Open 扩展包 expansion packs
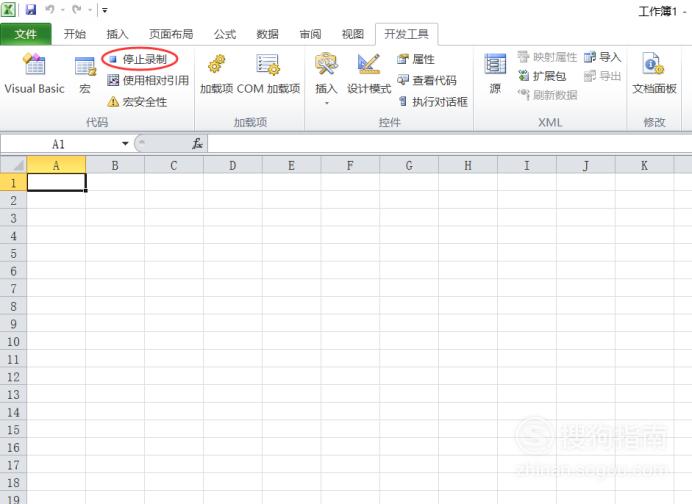This screenshot has width=692, height=504. pyautogui.click(x=542, y=76)
